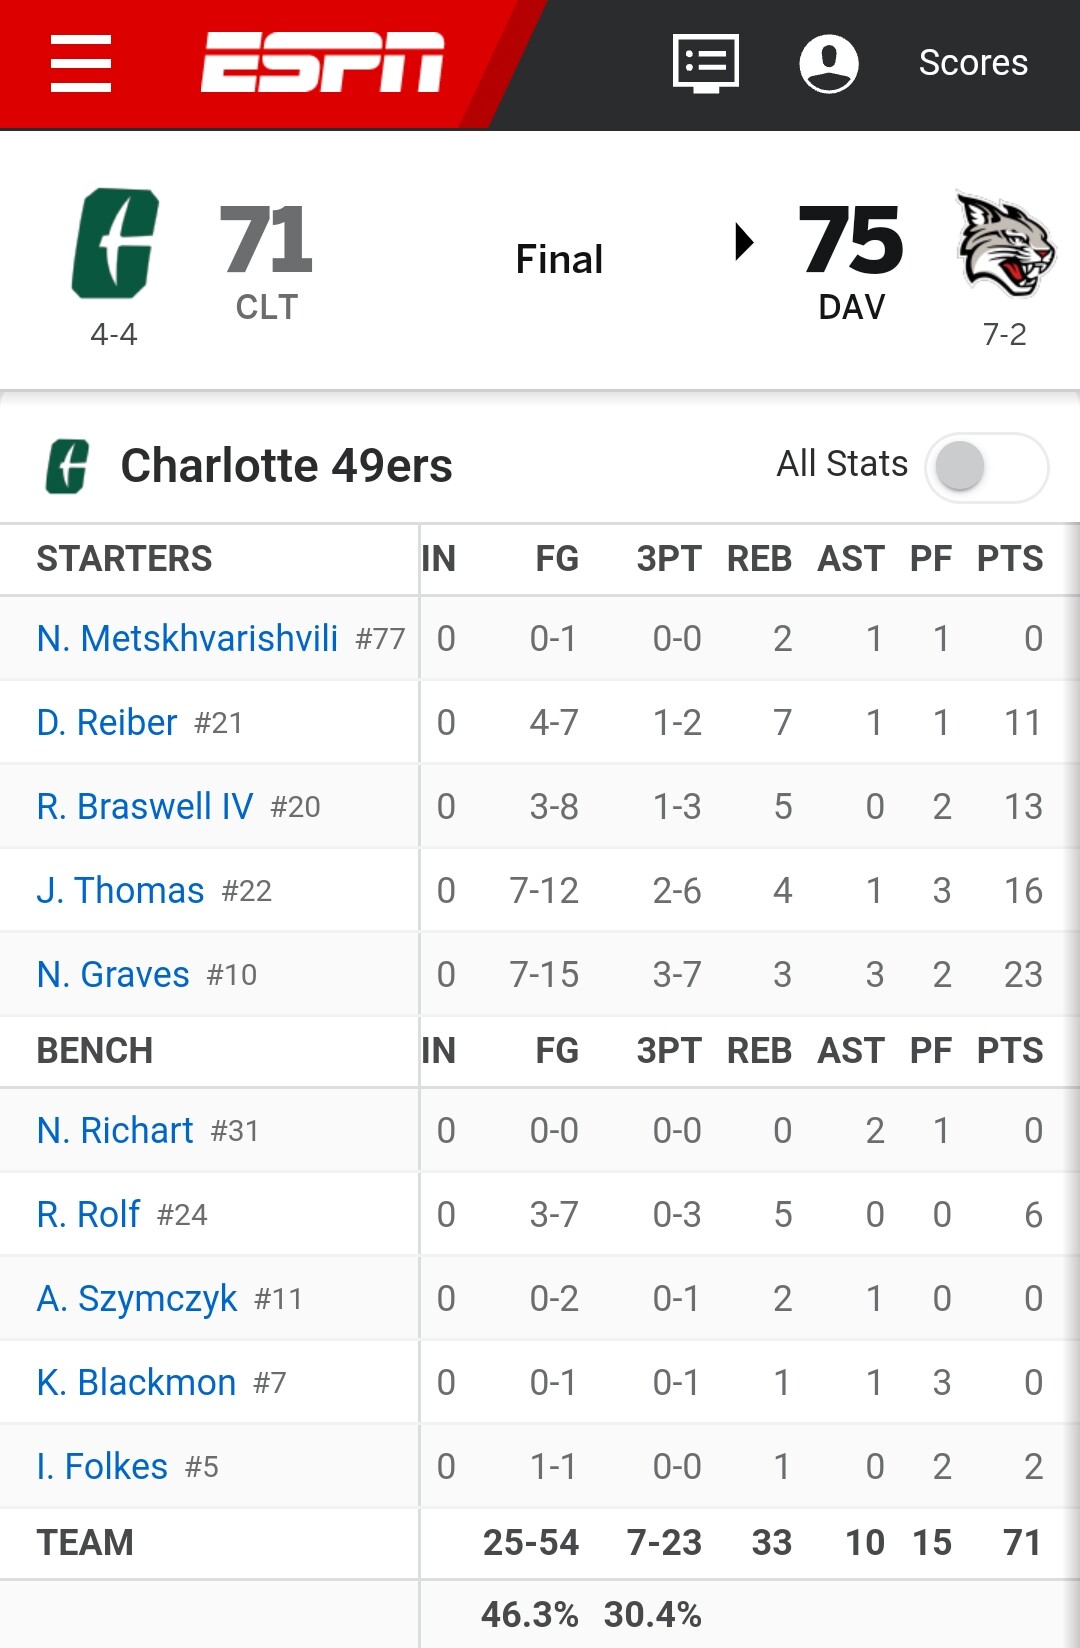Open A. Szymczyk player page
The image size is (1080, 1648).
click(x=137, y=1298)
